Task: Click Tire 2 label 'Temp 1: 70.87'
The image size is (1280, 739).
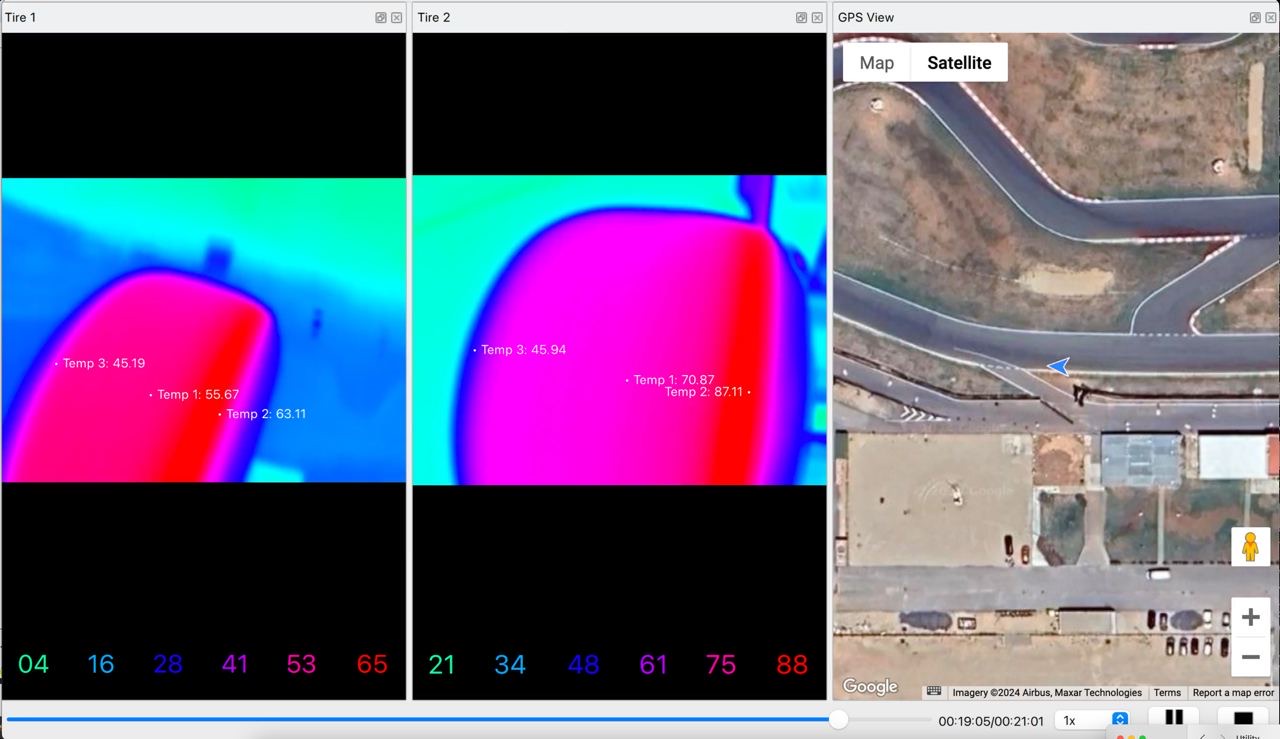Action: point(673,380)
